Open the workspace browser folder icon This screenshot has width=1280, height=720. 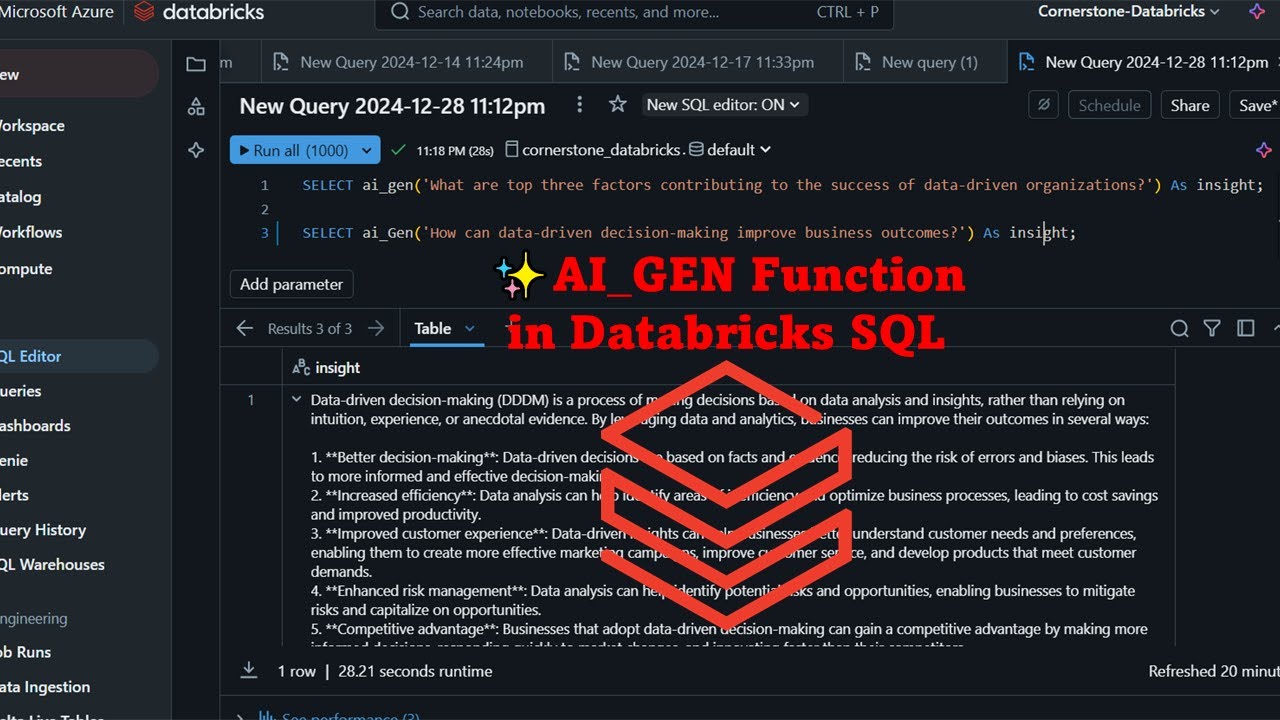(x=196, y=64)
